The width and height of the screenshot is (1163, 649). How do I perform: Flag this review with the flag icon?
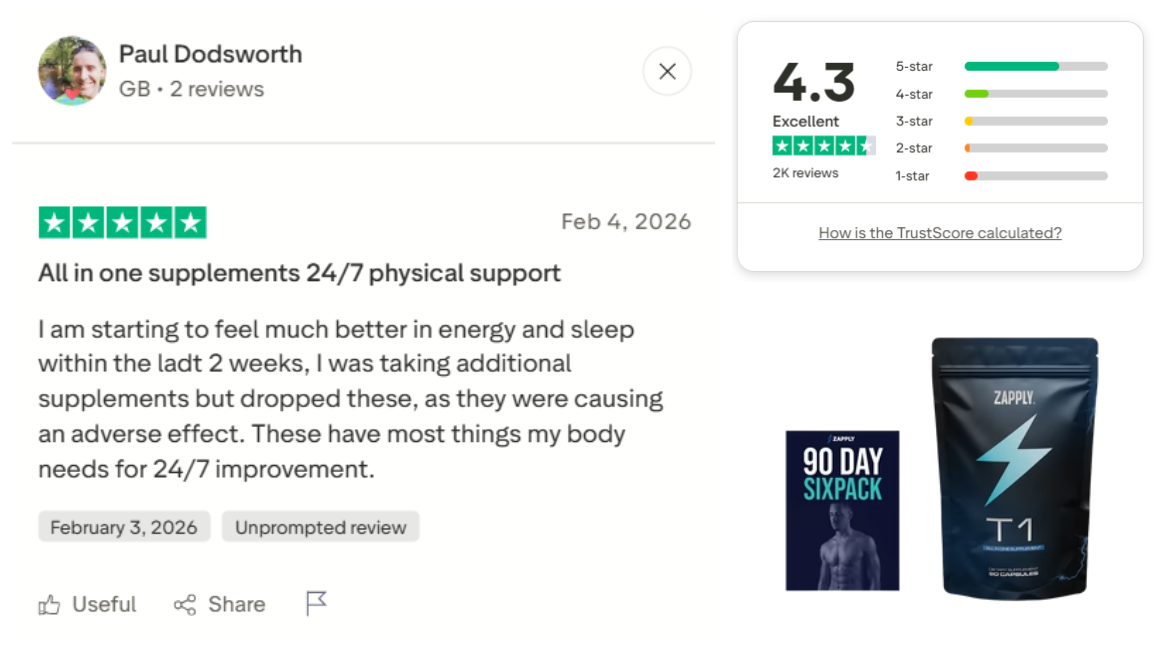pos(316,603)
